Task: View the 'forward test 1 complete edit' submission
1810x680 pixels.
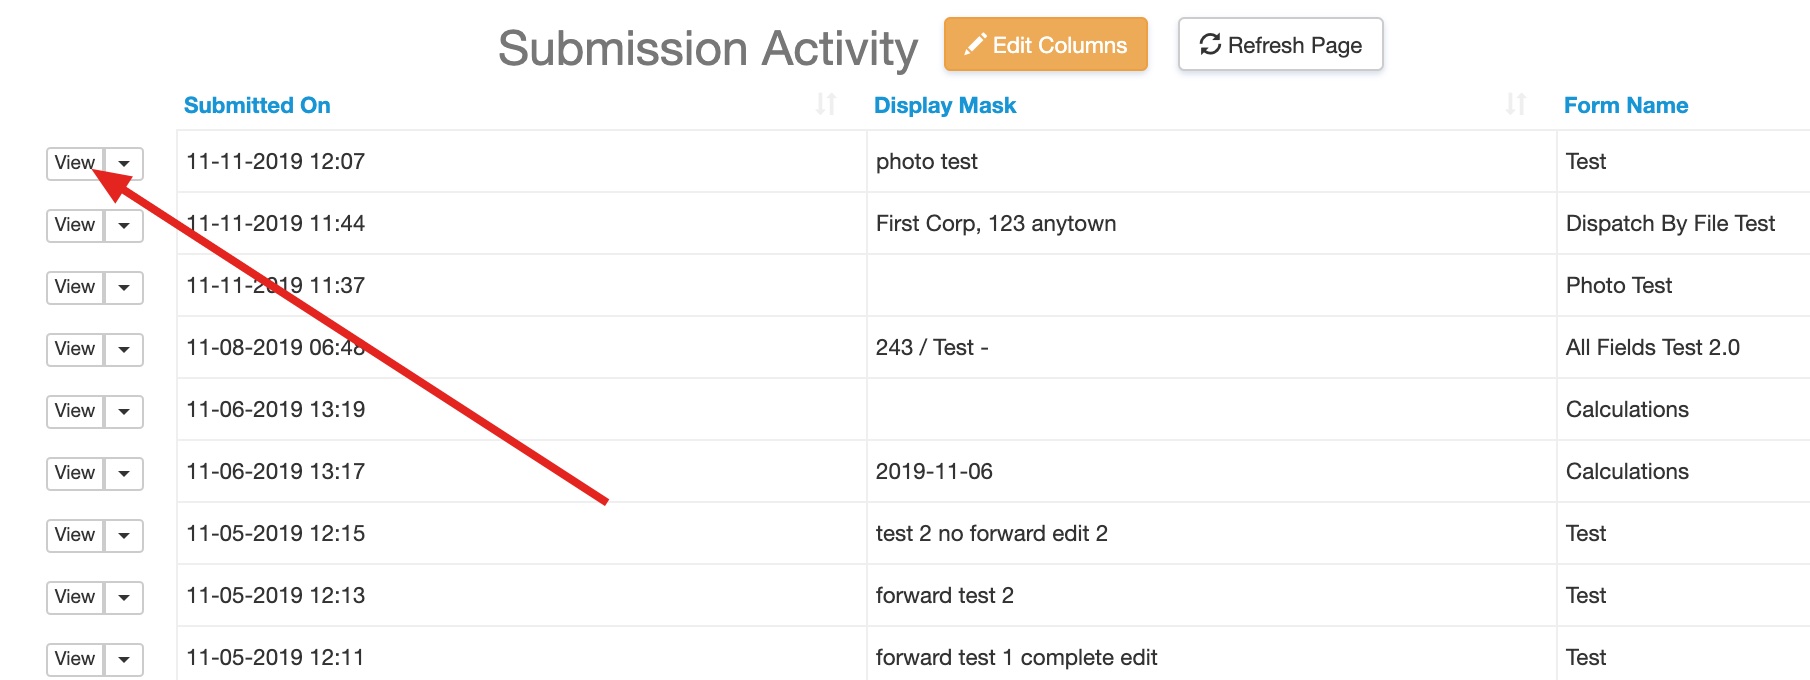Action: point(75,659)
